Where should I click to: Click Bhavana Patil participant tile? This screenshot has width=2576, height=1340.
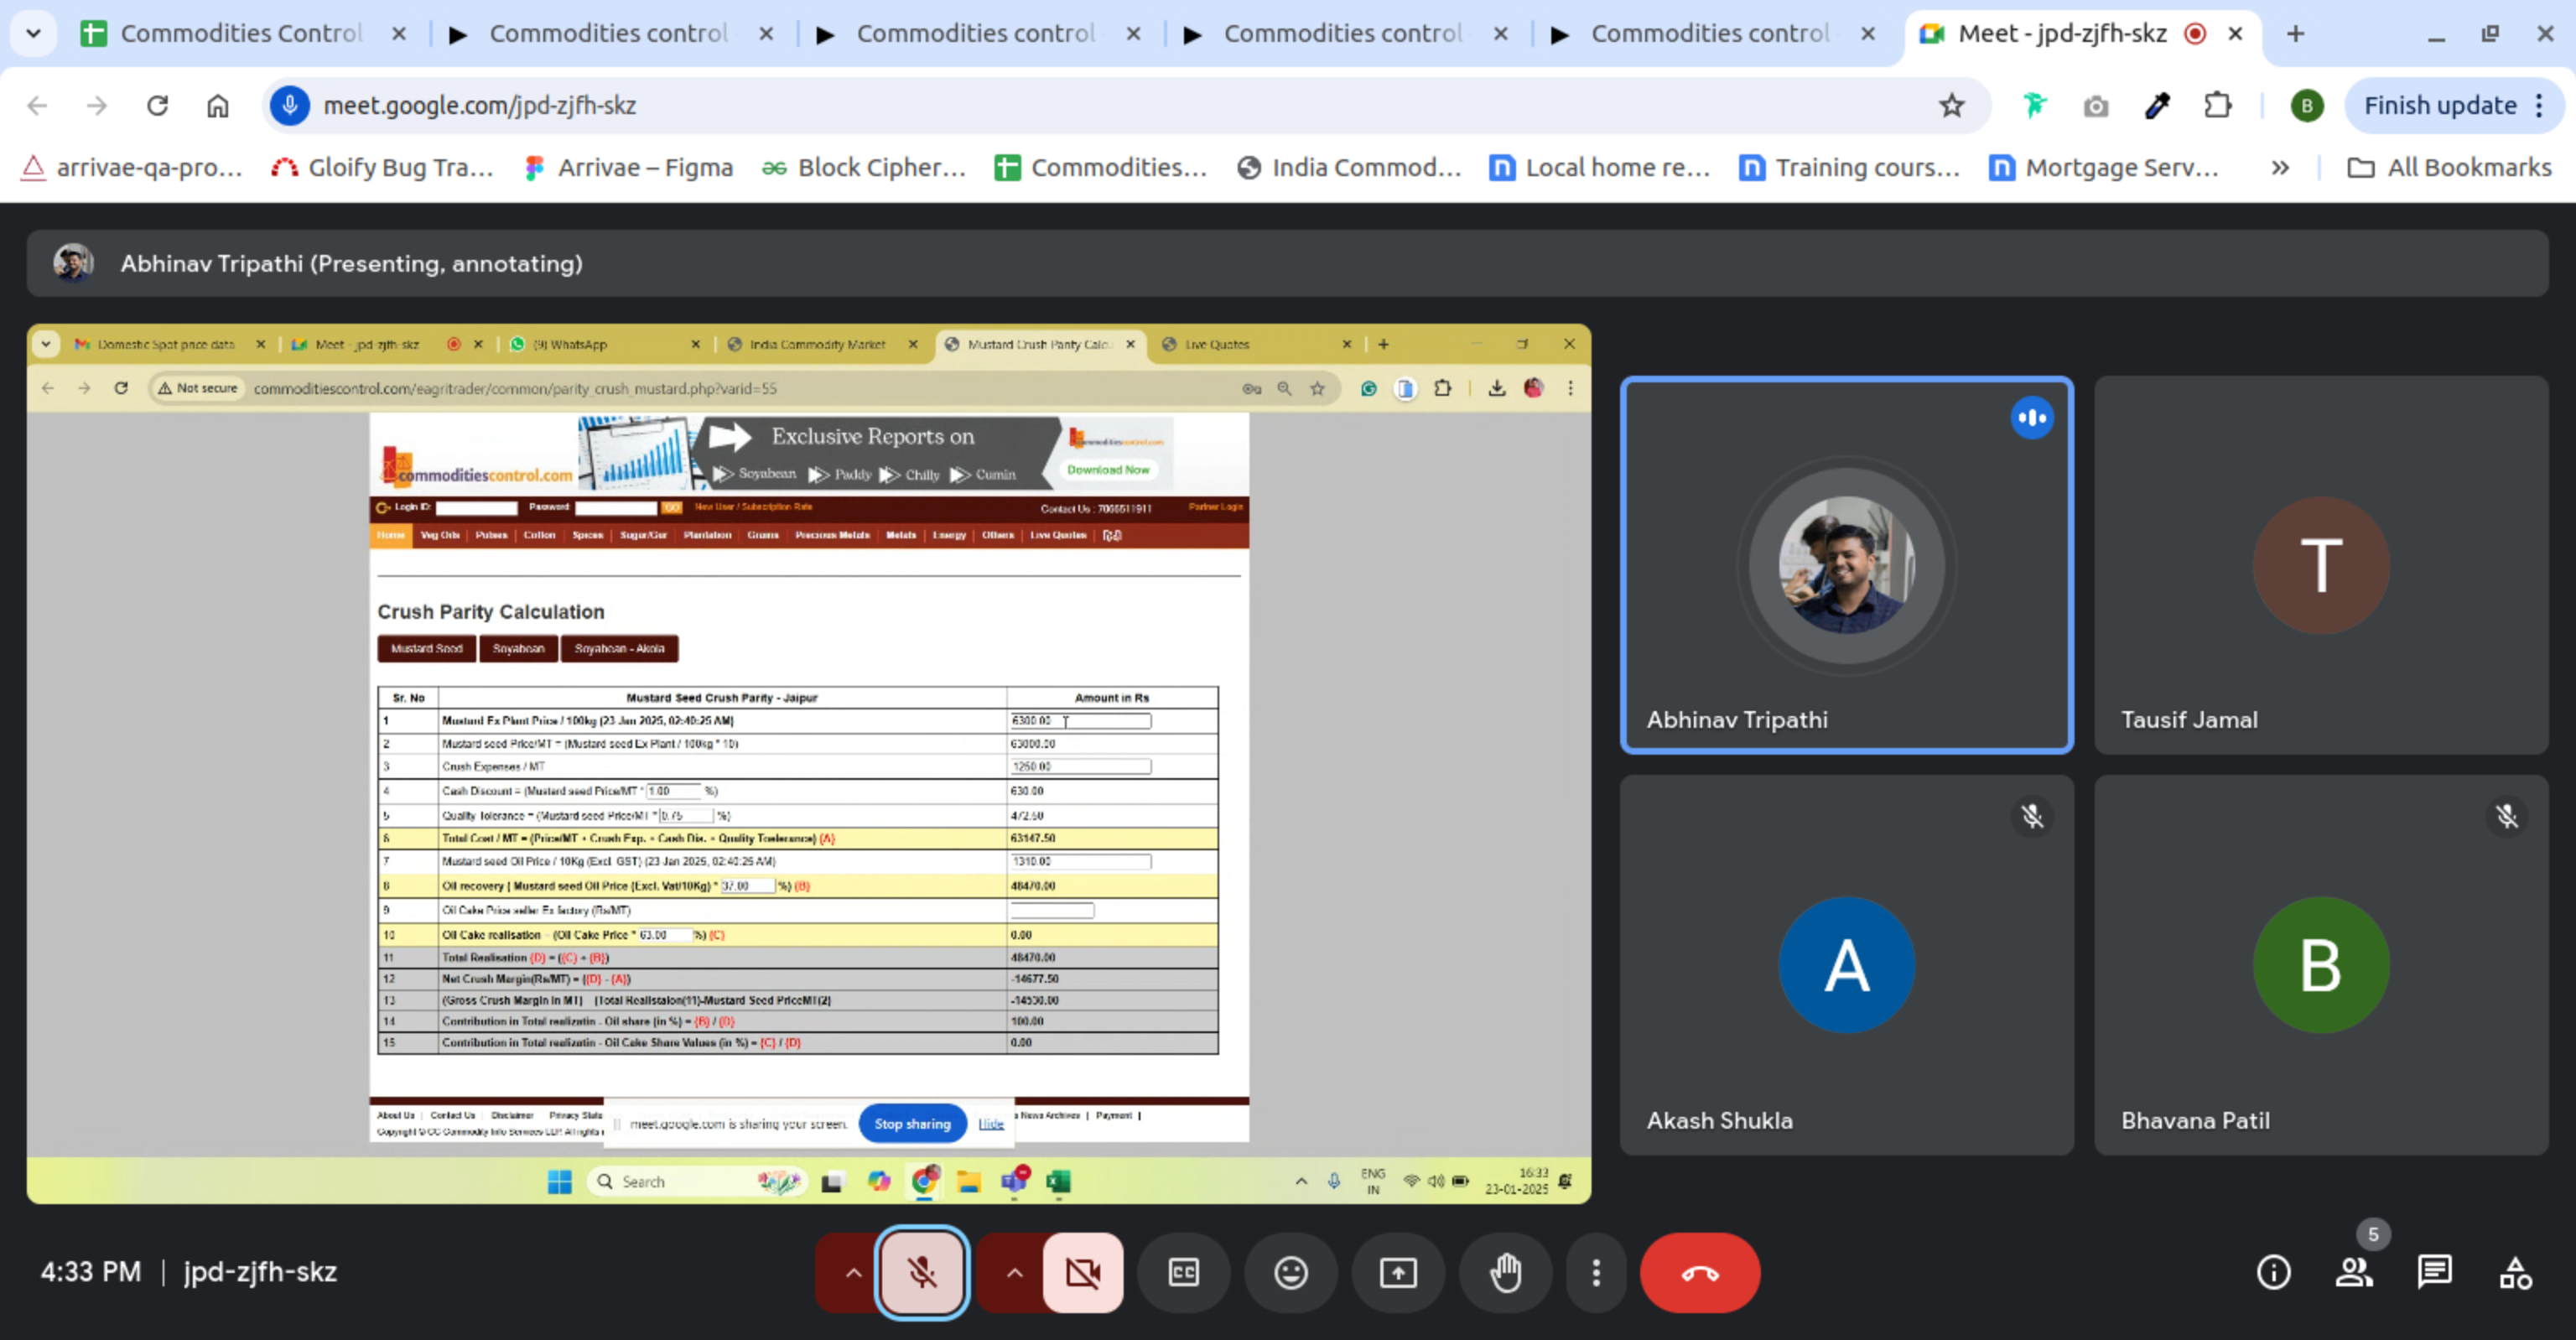(x=2321, y=965)
